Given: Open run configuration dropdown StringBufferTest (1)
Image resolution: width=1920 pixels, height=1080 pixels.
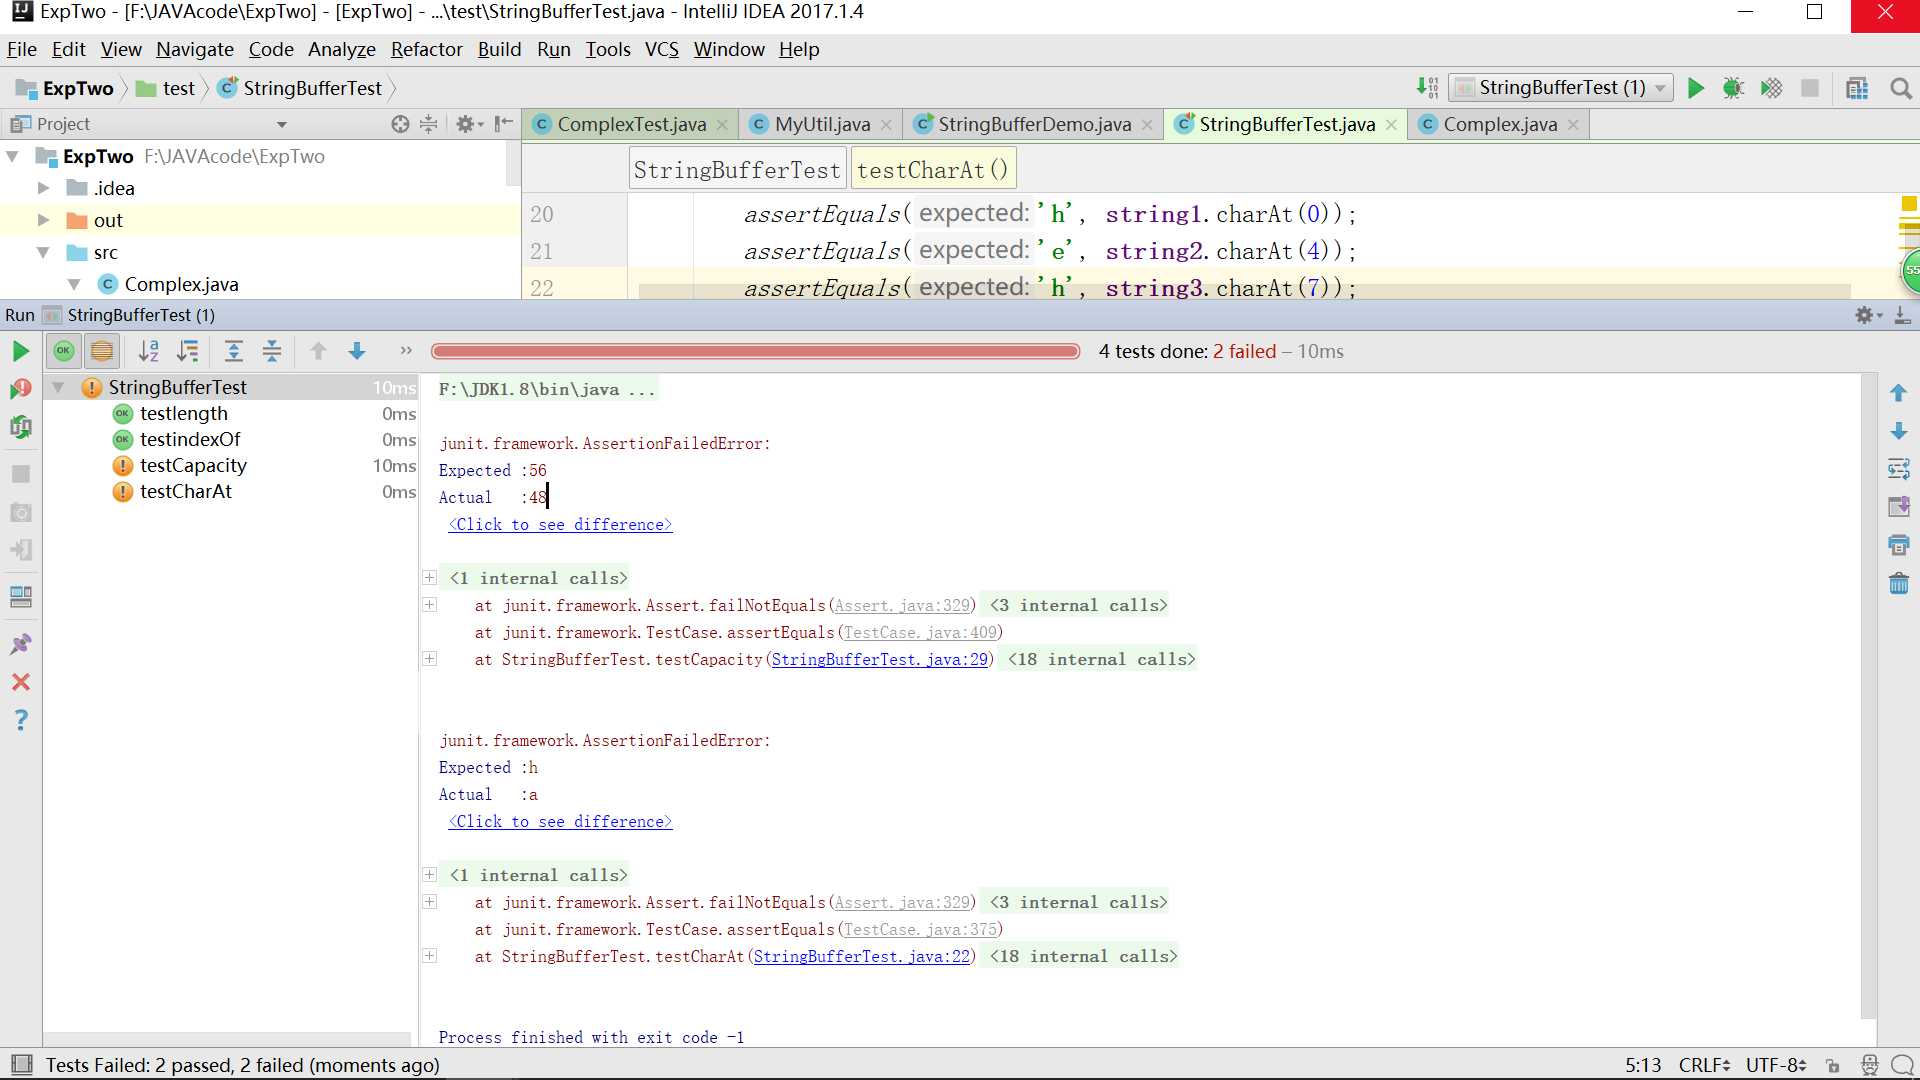Looking at the screenshot, I should [x=1561, y=88].
